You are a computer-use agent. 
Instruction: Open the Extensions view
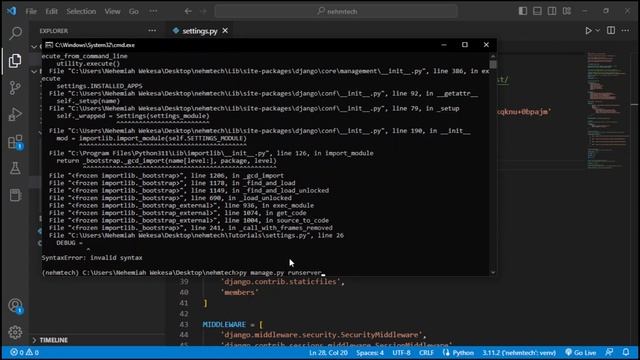point(15,142)
